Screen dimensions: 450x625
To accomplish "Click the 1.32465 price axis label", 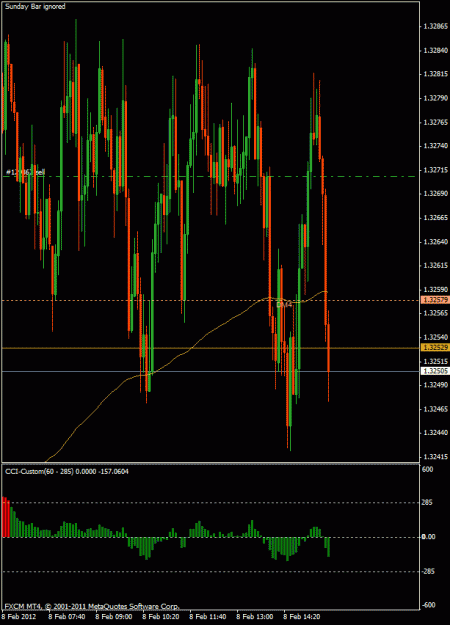I will (x=436, y=409).
